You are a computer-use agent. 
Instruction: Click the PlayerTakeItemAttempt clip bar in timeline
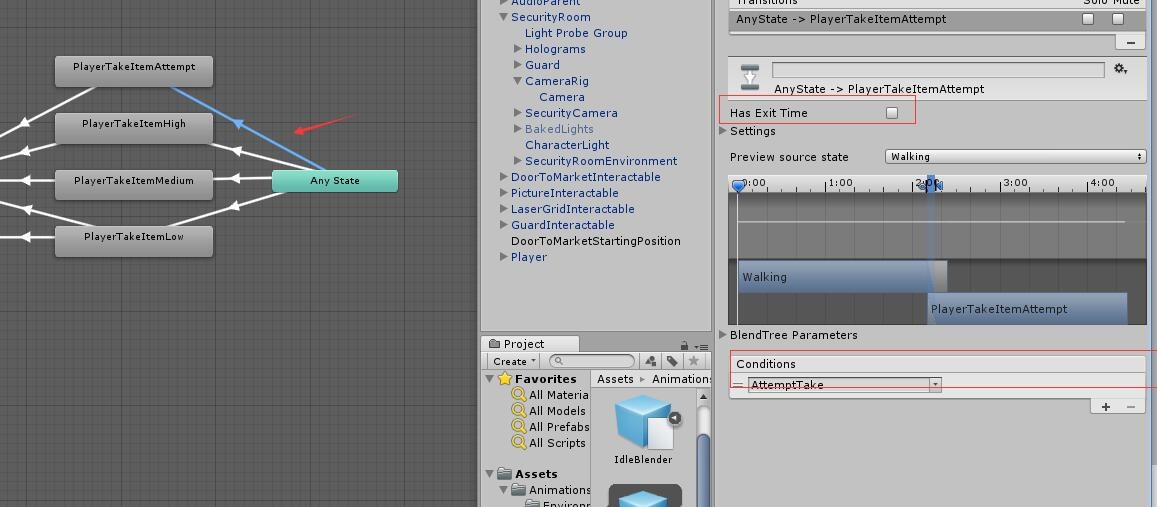pyautogui.click(x=1027, y=308)
